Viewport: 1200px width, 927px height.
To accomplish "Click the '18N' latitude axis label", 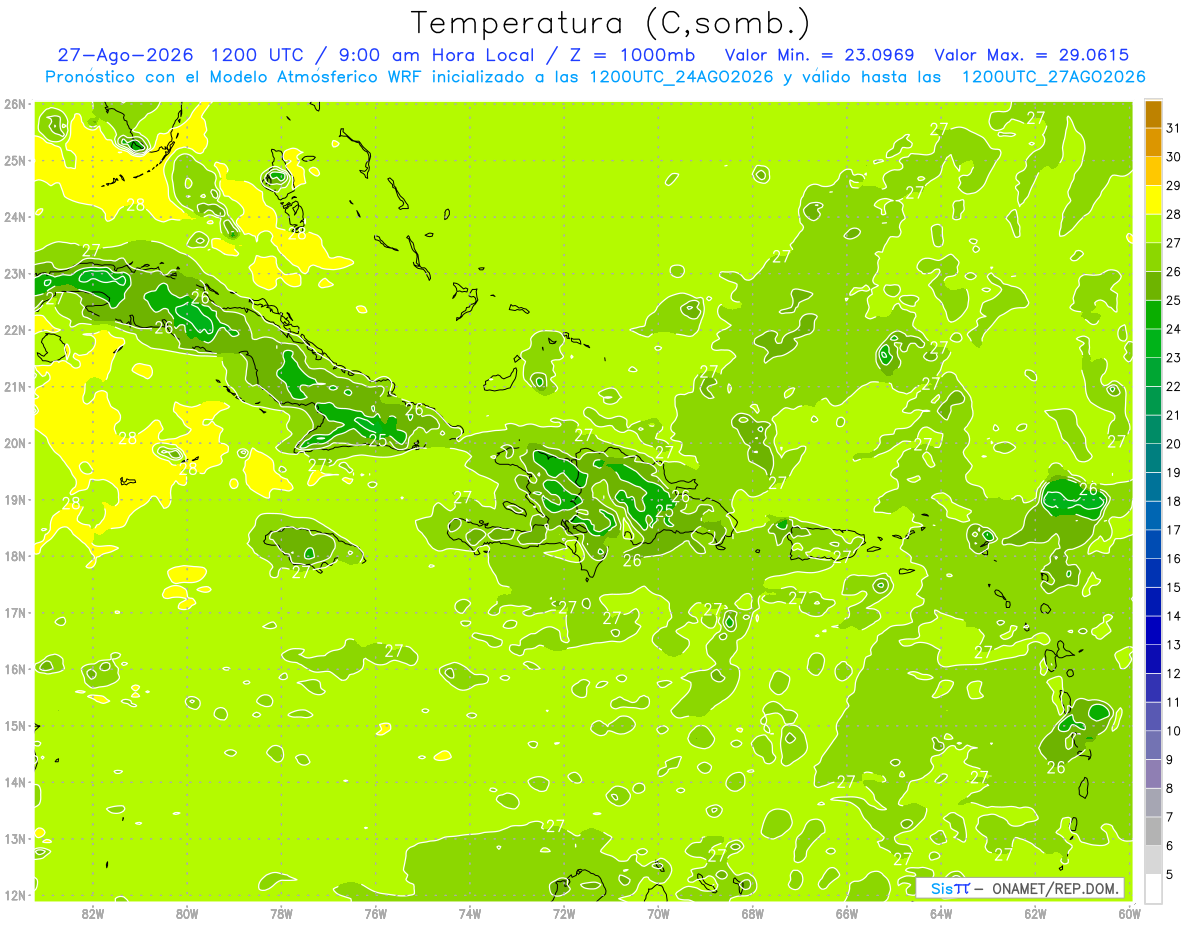I will [x=15, y=556].
